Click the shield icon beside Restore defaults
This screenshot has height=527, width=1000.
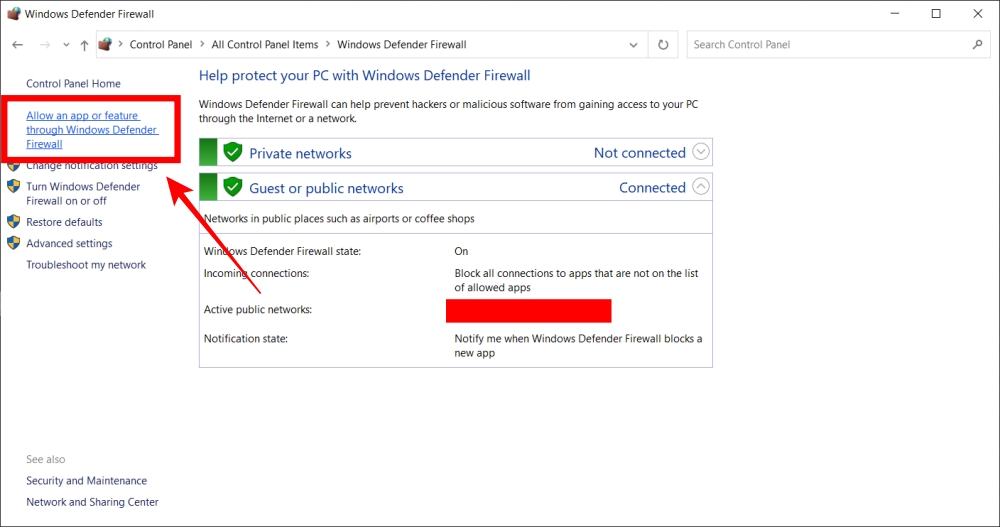click(x=13, y=221)
